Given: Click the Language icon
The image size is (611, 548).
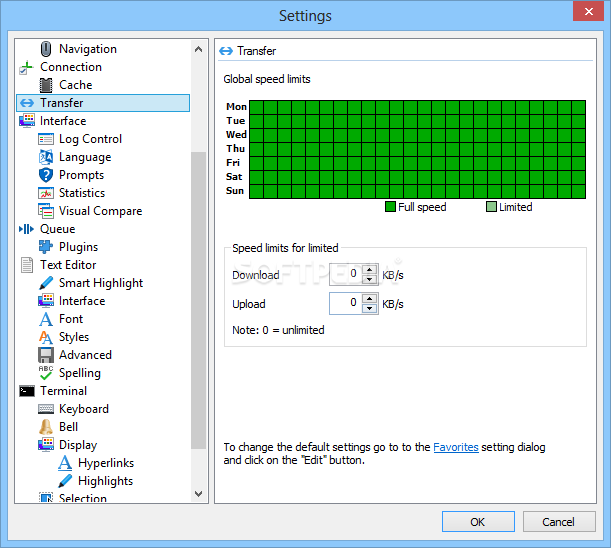Looking at the screenshot, I should pos(46,157).
